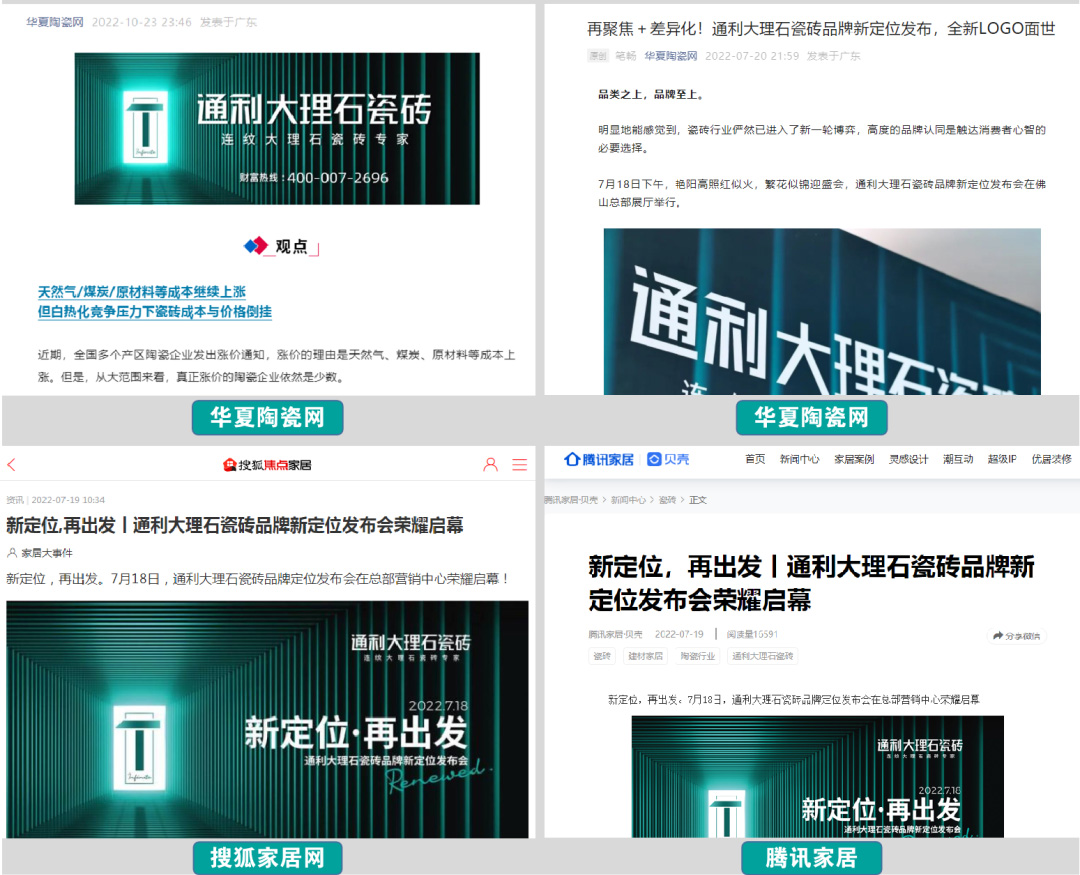
Task: Click the 腾讯家居 caption label below the article
Action: [811, 858]
